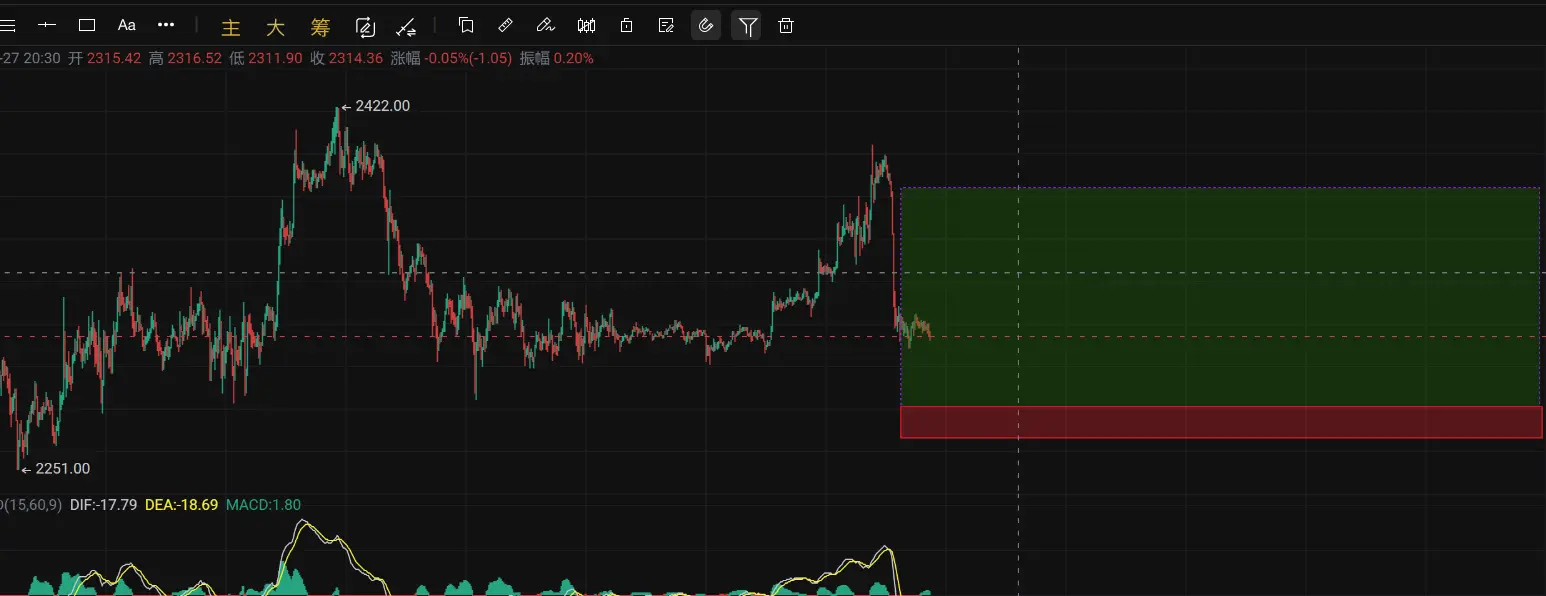This screenshot has height=596, width=1546.
Task: Toggle the lock drawings icon
Action: point(626,25)
